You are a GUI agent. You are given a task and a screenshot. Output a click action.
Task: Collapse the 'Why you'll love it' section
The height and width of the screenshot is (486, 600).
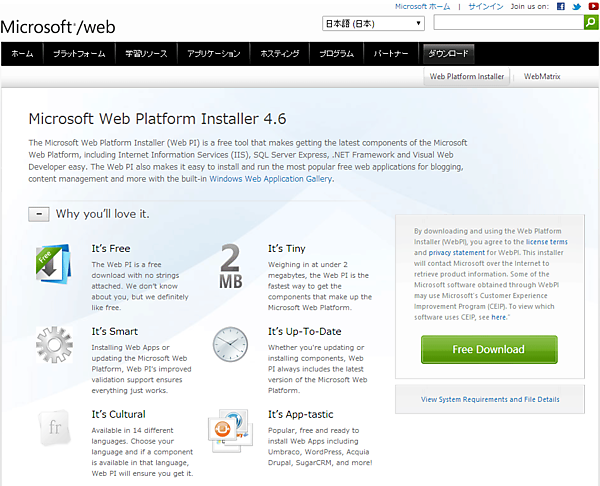coord(38,213)
